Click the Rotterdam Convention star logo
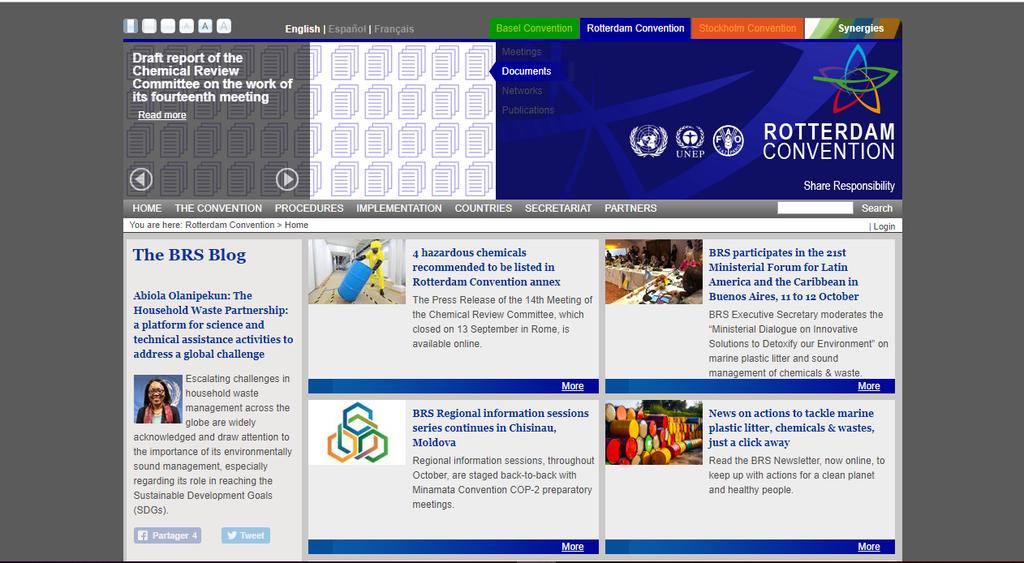The width and height of the screenshot is (1024, 563). pos(856,79)
